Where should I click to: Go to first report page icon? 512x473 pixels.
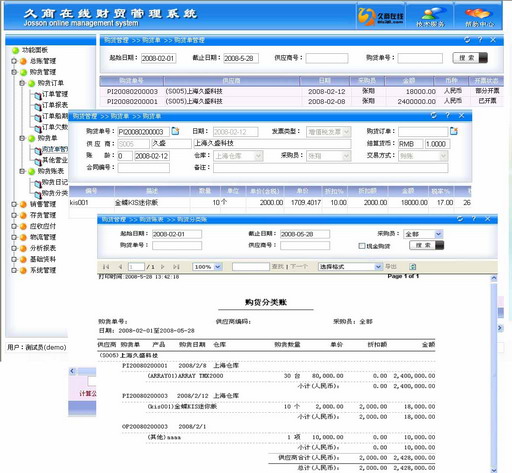pos(106,267)
